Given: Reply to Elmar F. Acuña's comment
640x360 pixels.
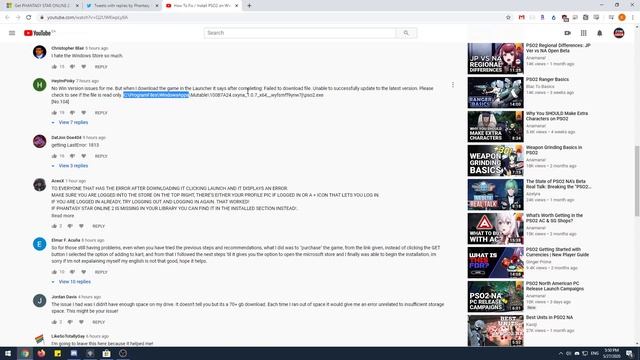Looking at the screenshot, I should click(101, 272).
